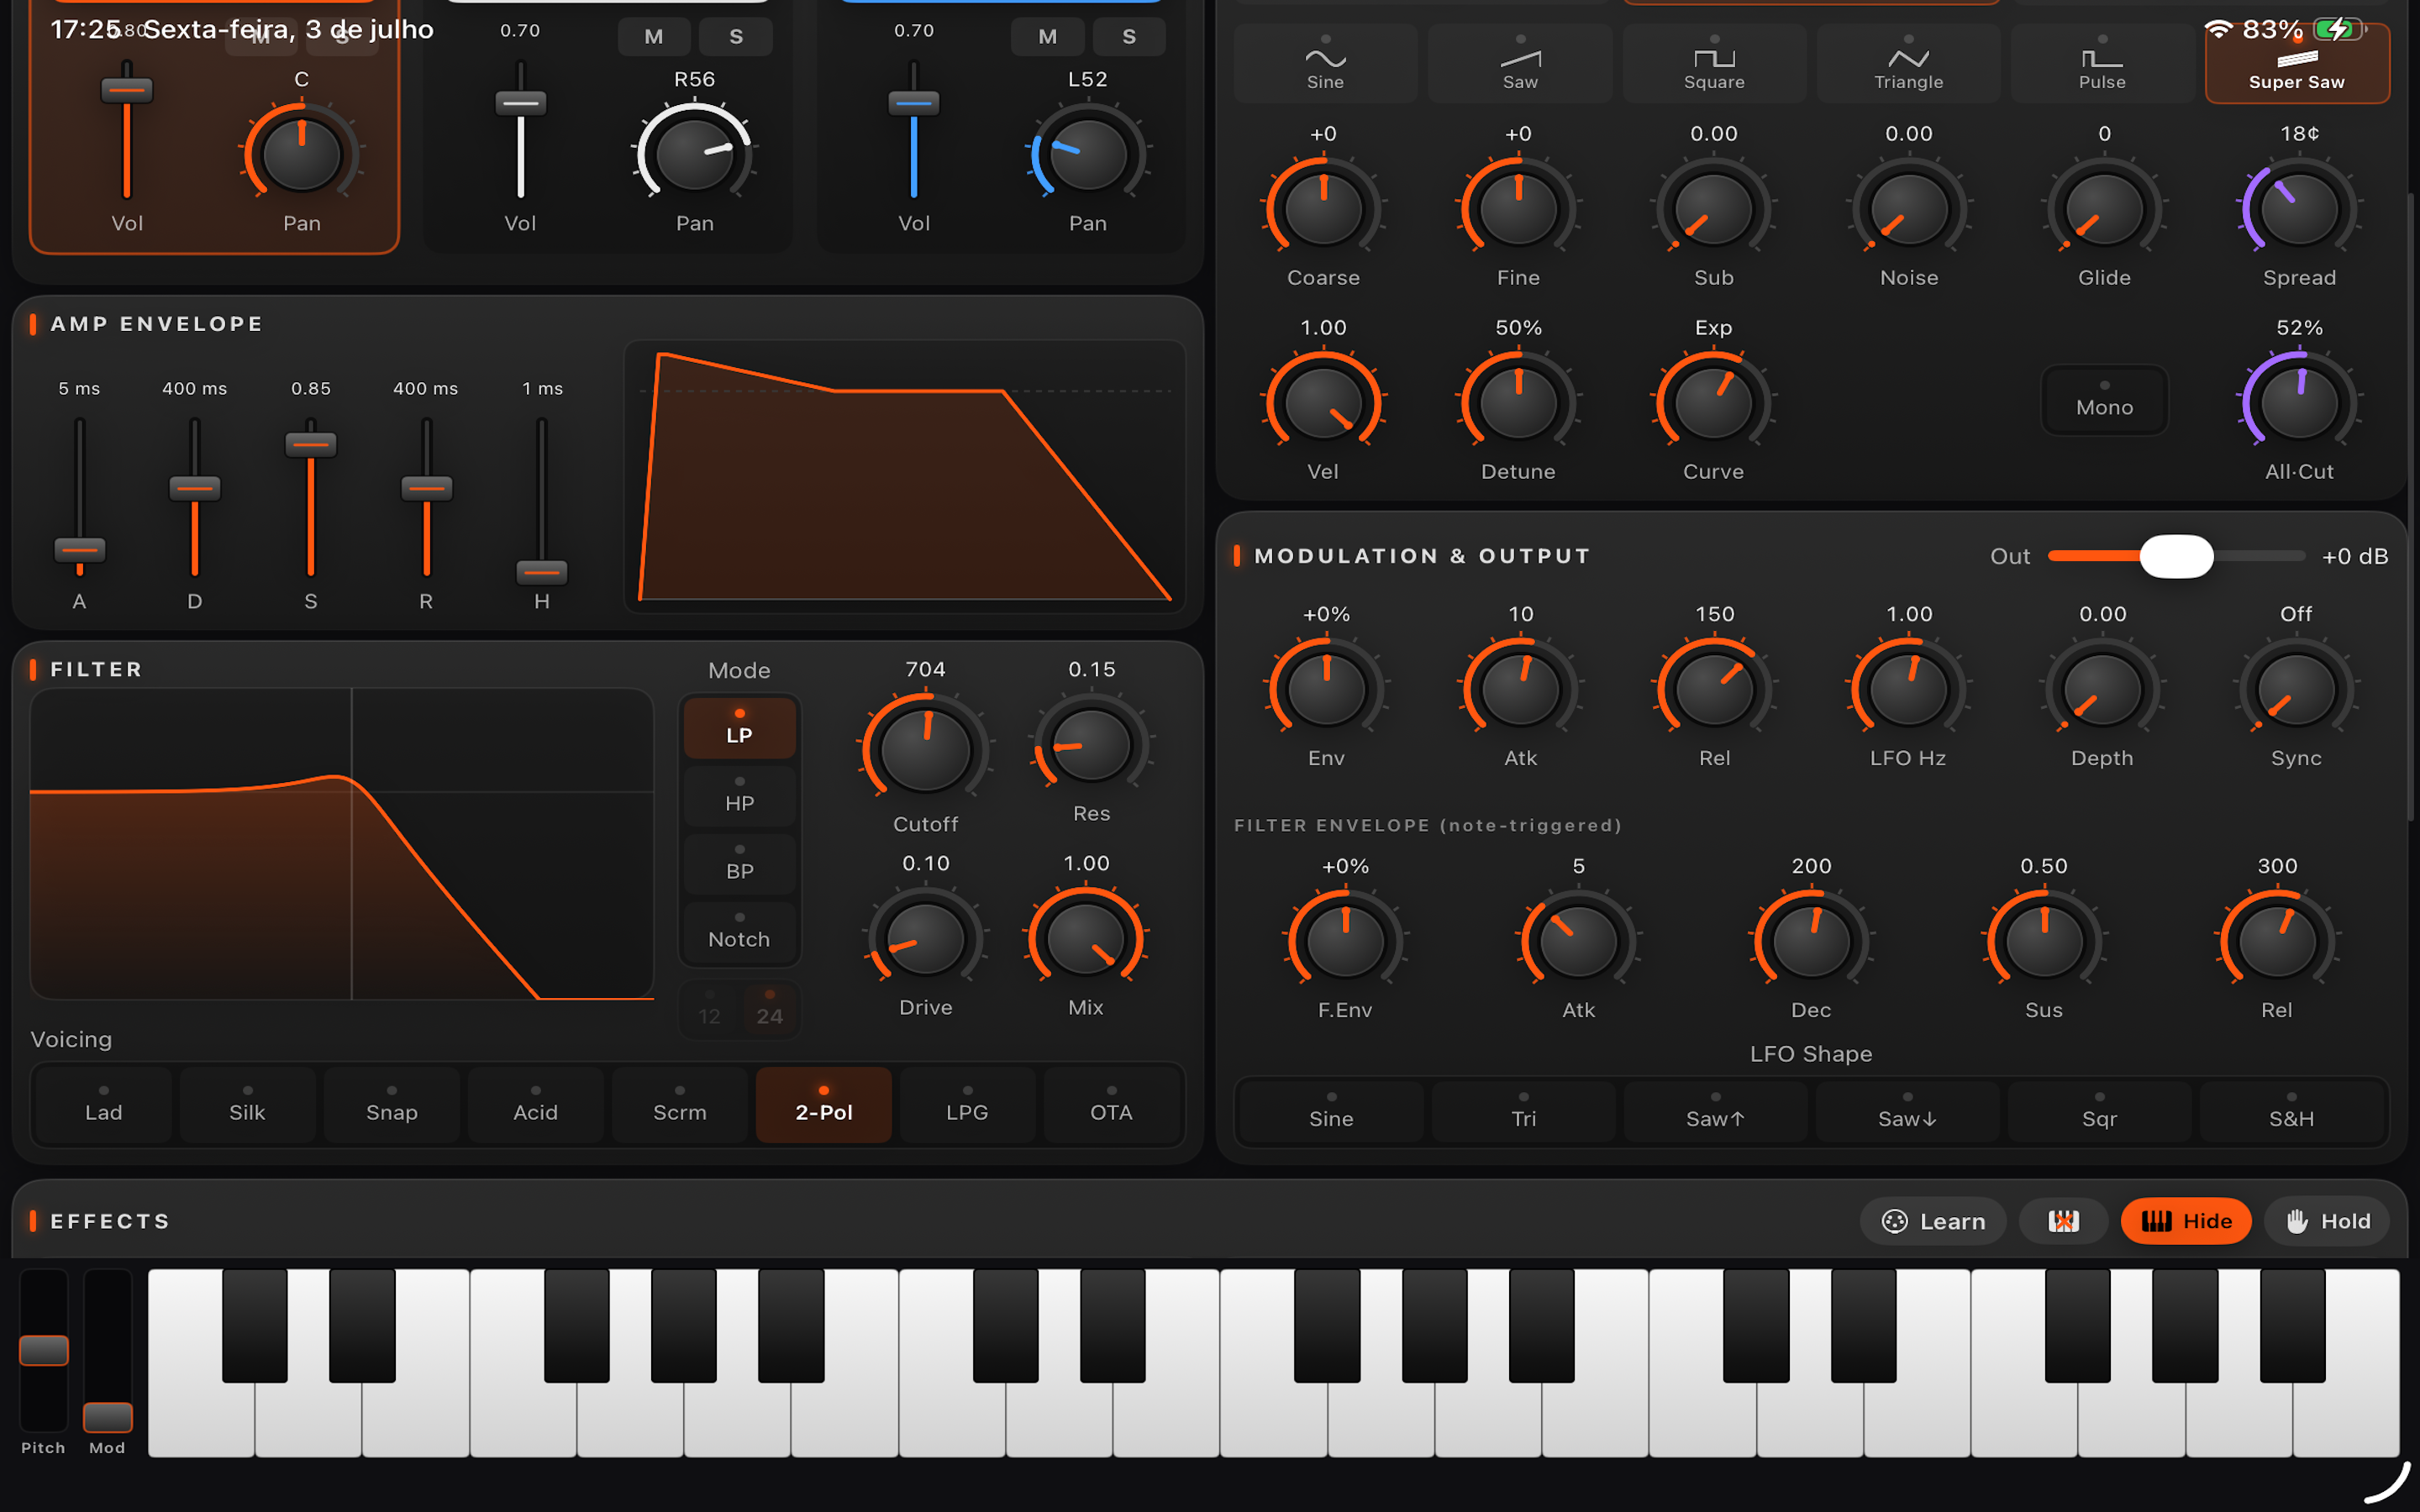2420x1512 pixels.
Task: Click the MIDI Learn button
Action: tap(1933, 1221)
